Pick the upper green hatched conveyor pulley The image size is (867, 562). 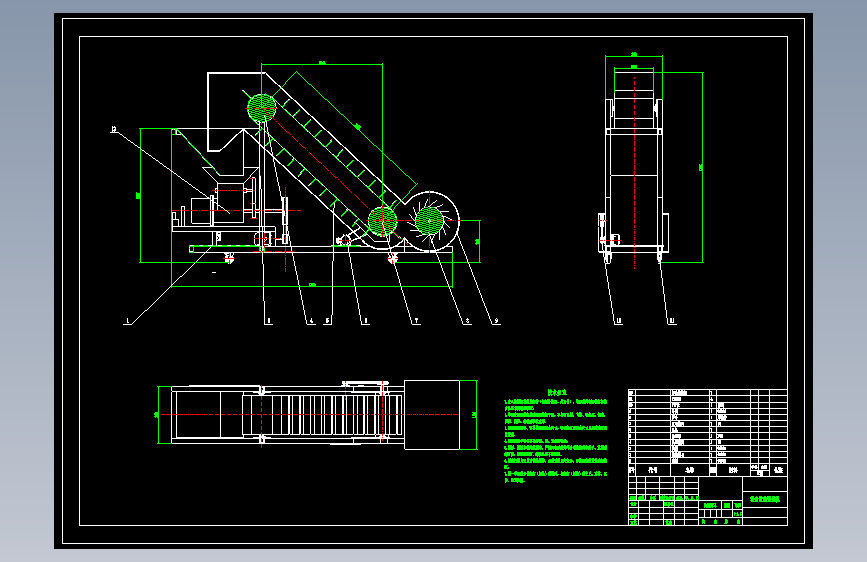[262, 108]
